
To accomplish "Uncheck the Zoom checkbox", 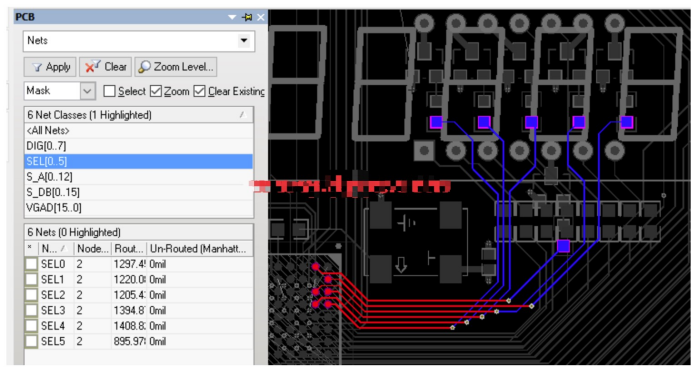I will click(156, 91).
